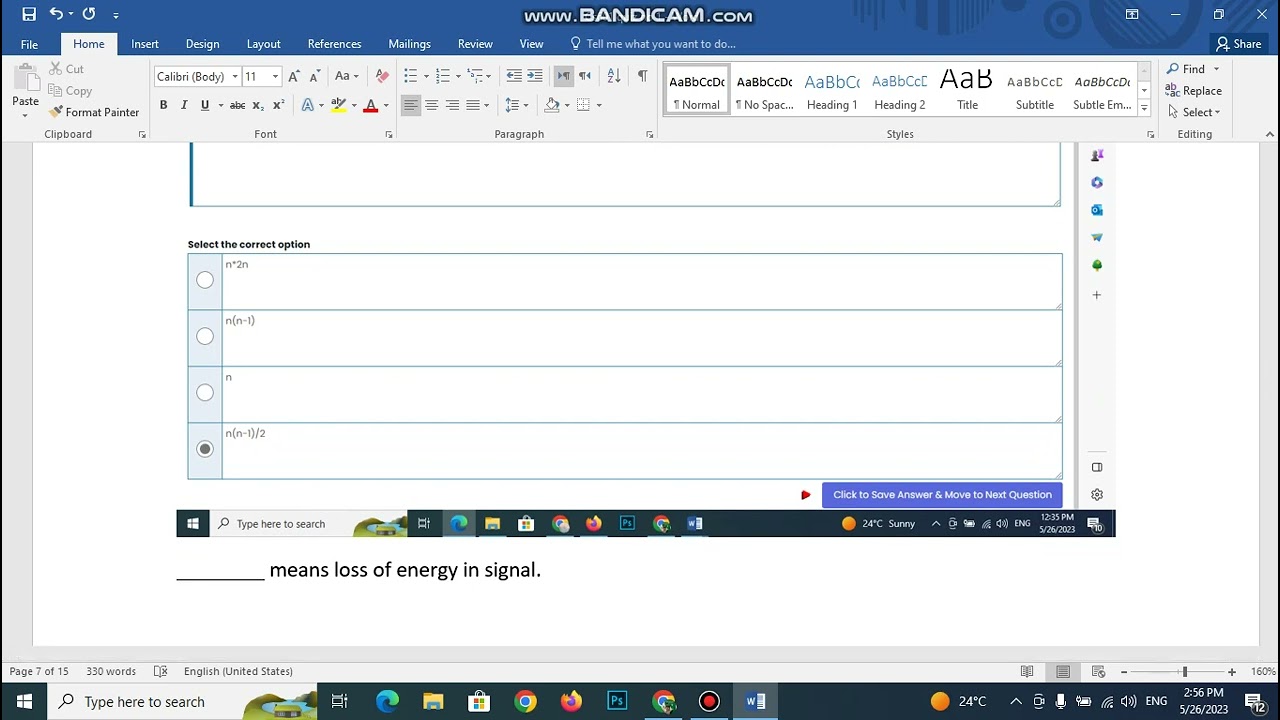The width and height of the screenshot is (1280, 720).
Task: Switch to the Design tab
Action: click(202, 44)
